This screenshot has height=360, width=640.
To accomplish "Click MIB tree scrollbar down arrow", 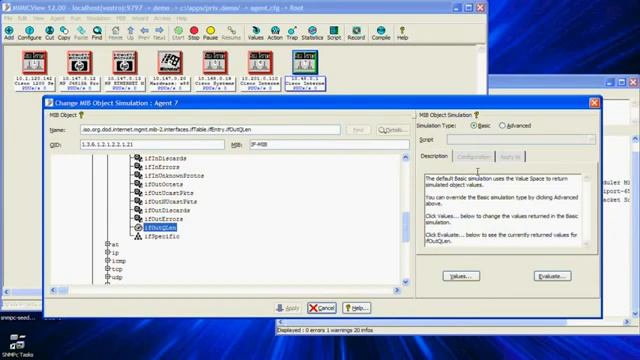I will click(405, 282).
